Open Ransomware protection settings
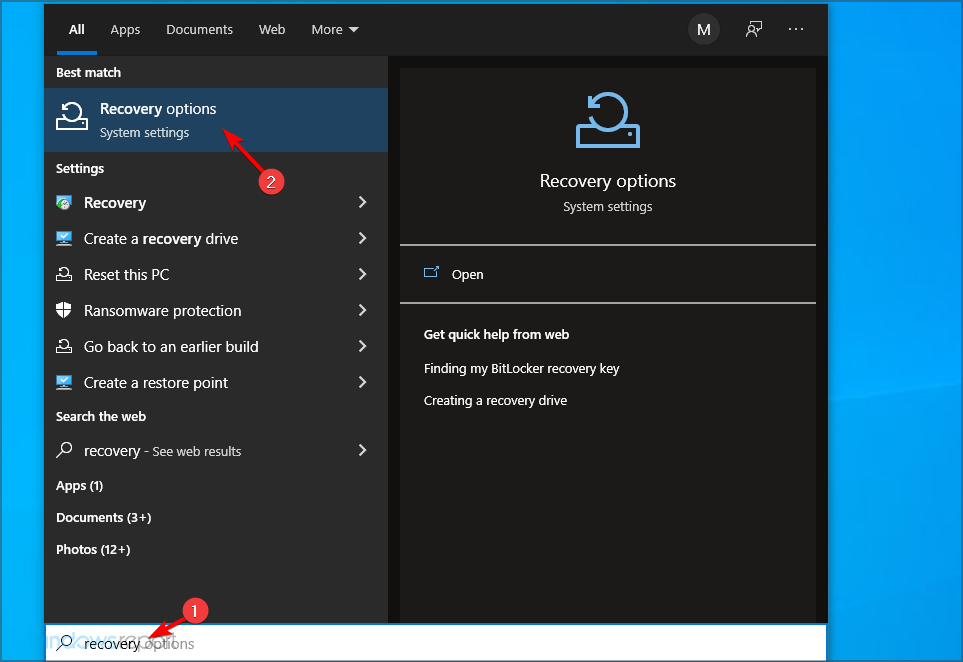Screen dimensions: 963x662 160,310
